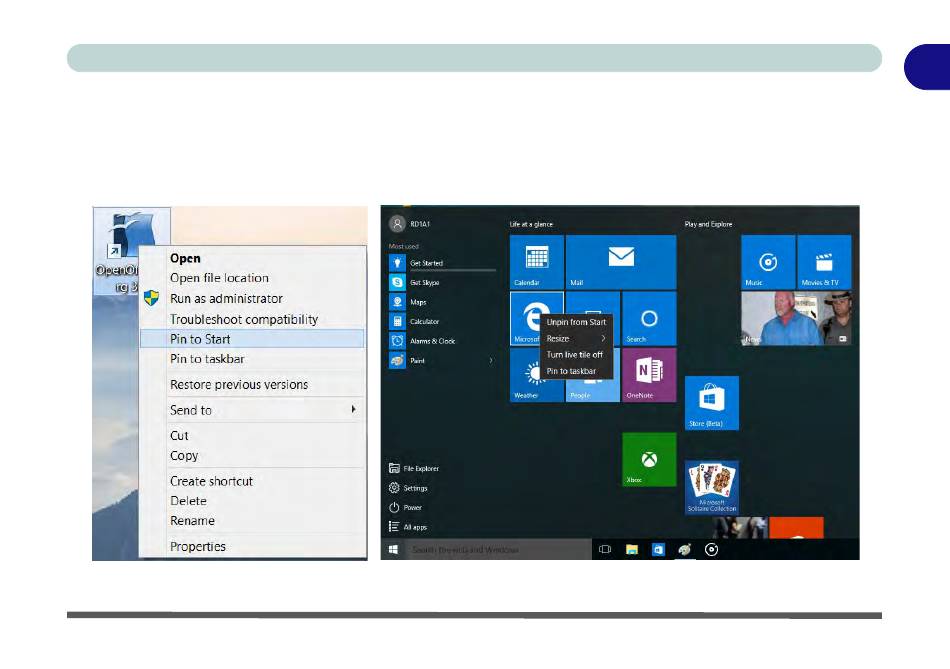This screenshot has height=669, width=950.
Task: Open the Mail tile
Action: [620, 262]
